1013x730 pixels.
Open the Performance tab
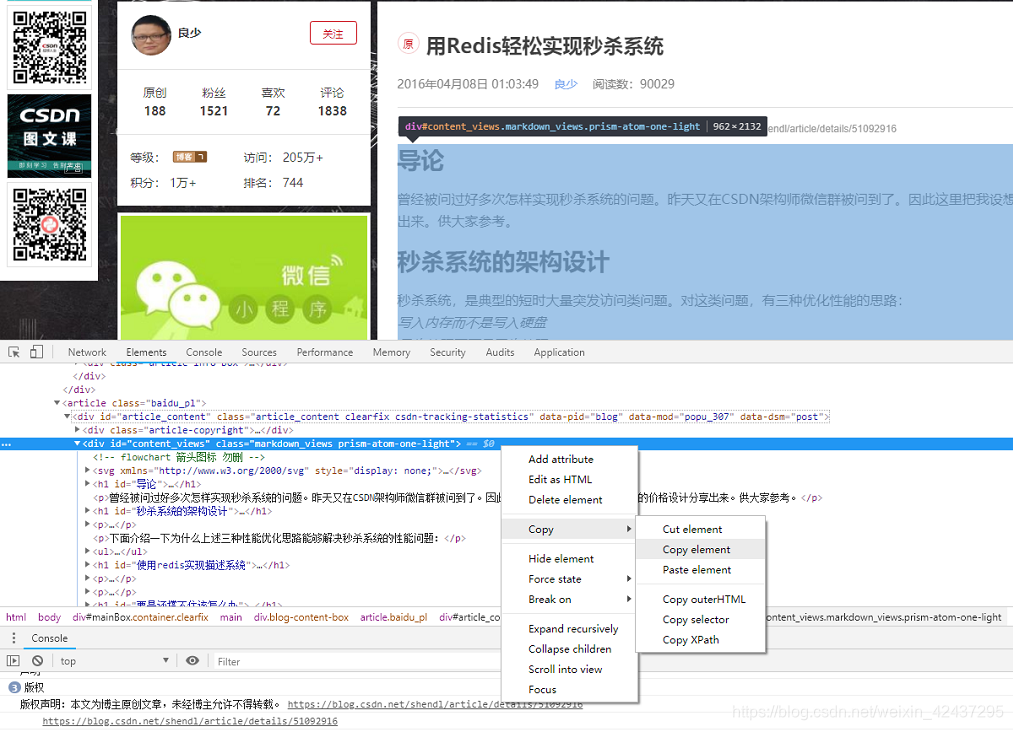[325, 352]
